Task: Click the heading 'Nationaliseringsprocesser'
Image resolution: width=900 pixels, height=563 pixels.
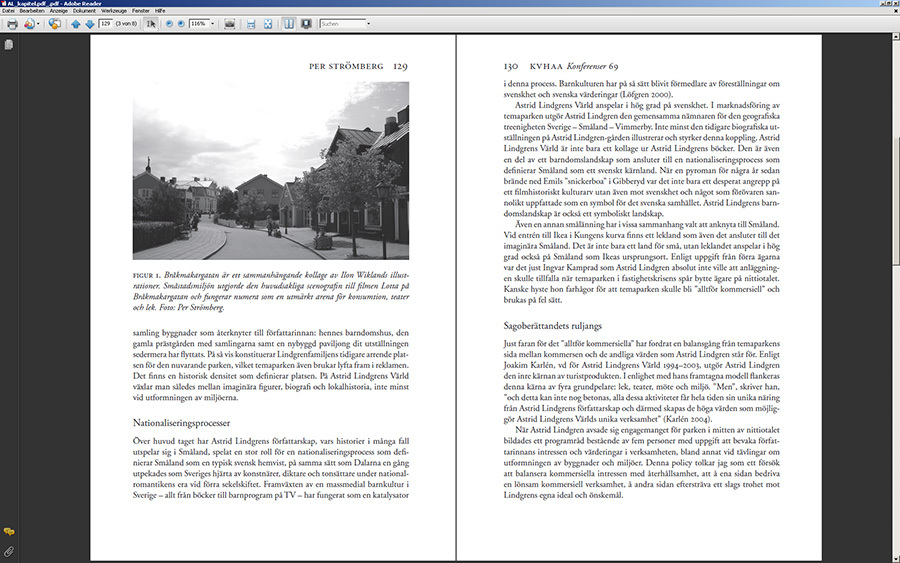Action: (181, 423)
